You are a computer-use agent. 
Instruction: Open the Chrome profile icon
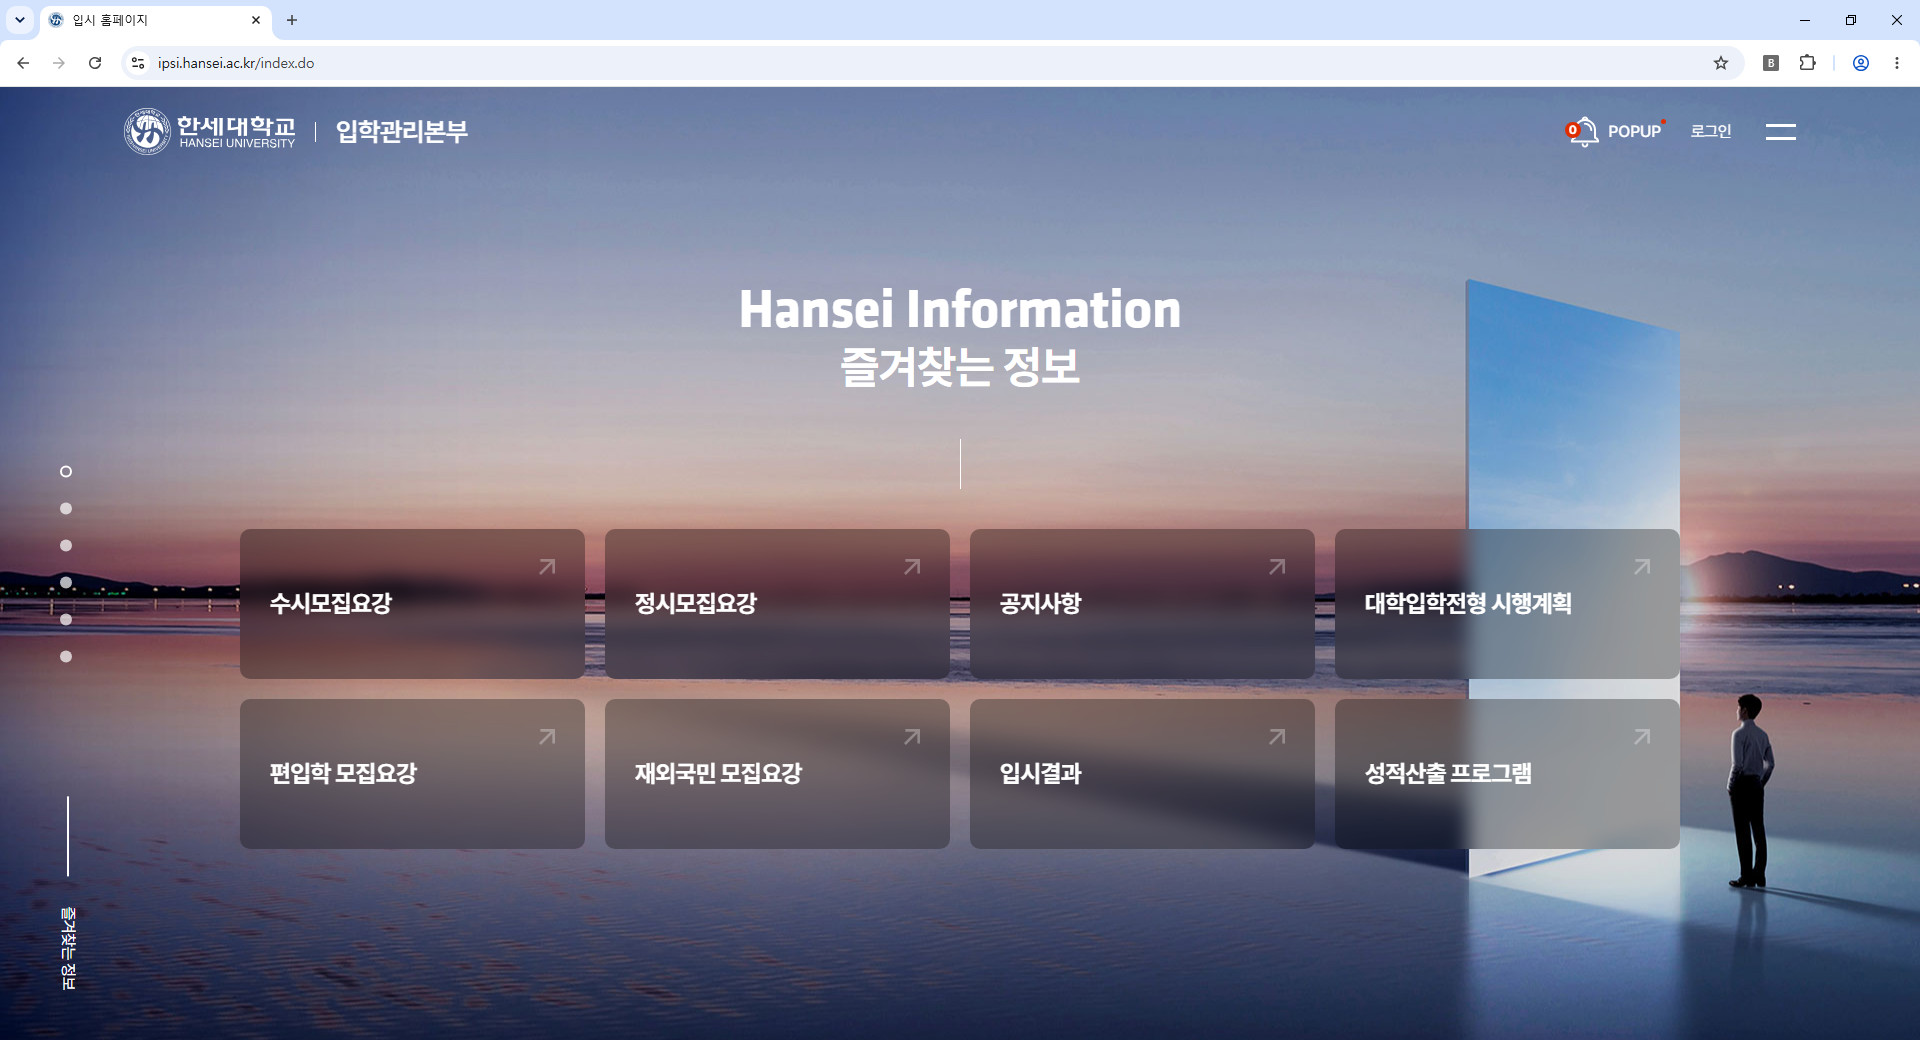(x=1861, y=63)
